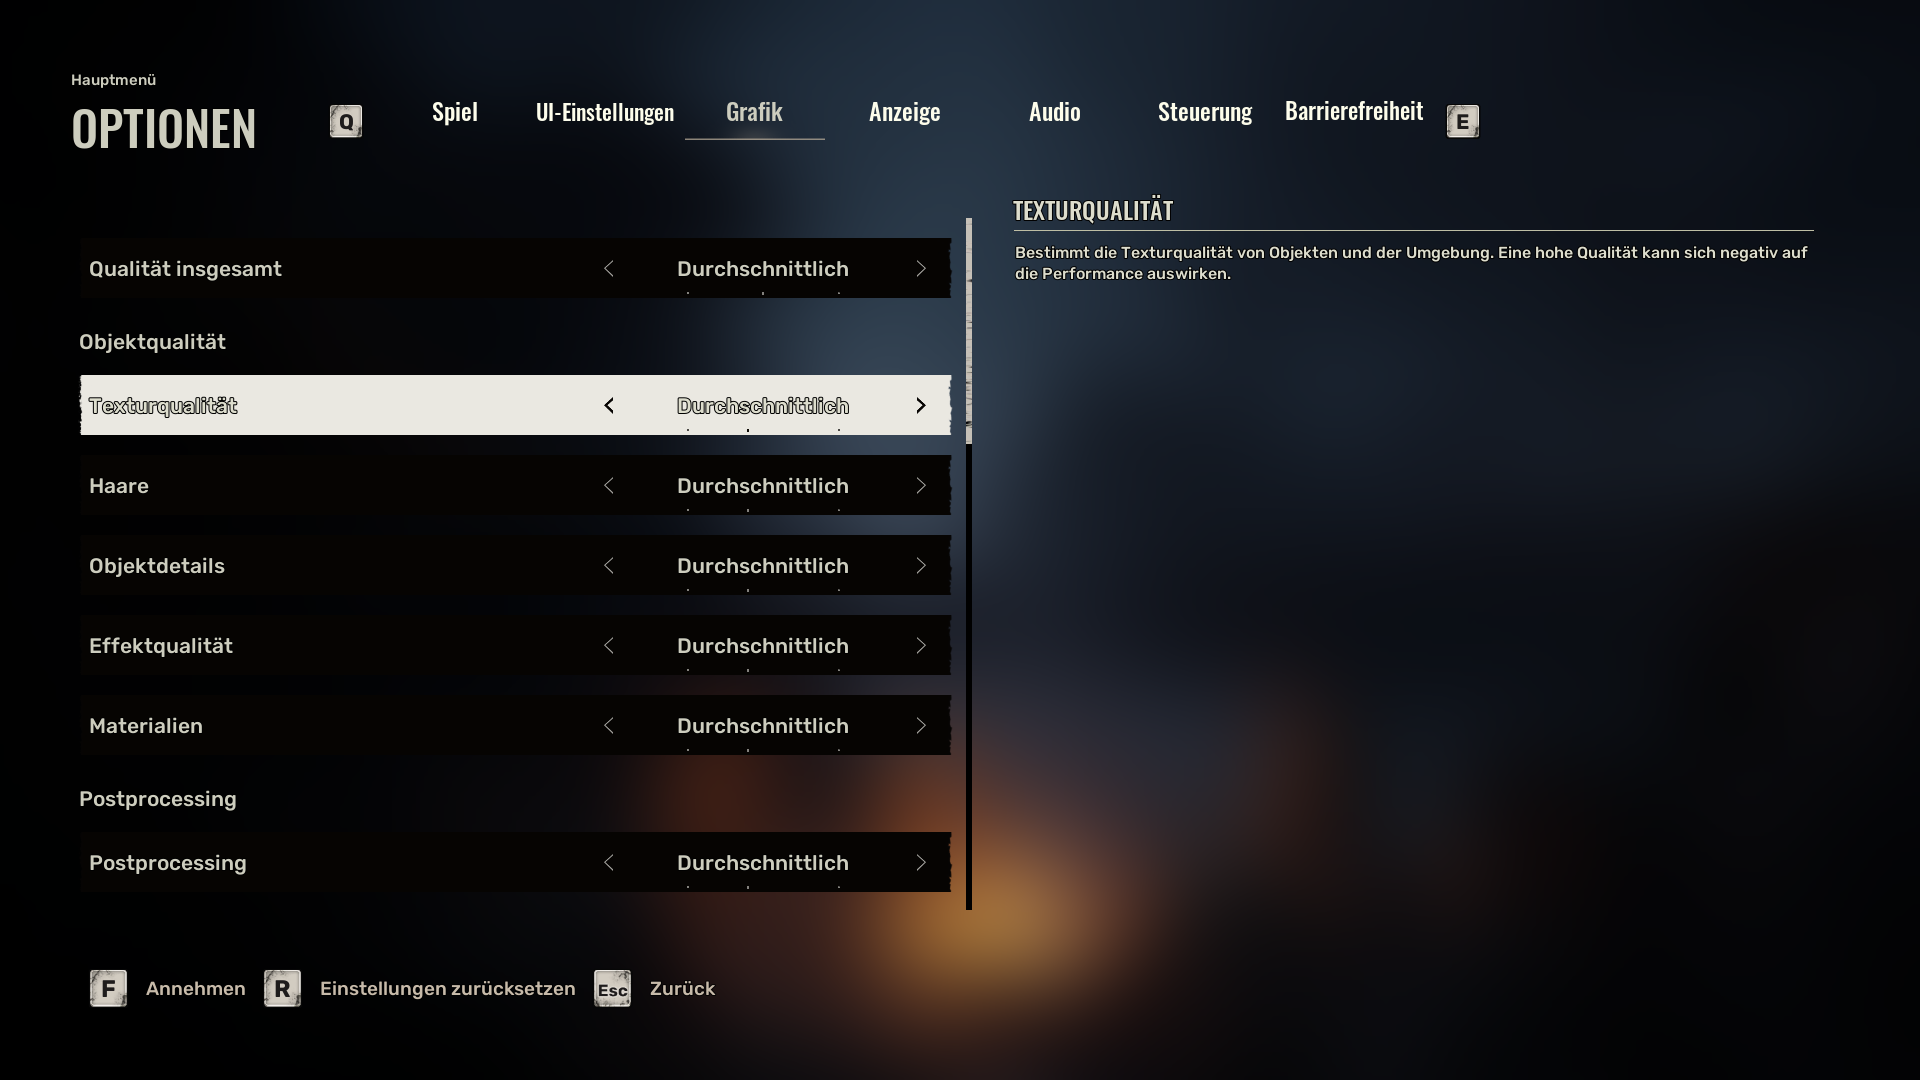Screen dimensions: 1920x1080
Task: Raise Effektqualität with the right arrow
Action: pyautogui.click(x=921, y=646)
